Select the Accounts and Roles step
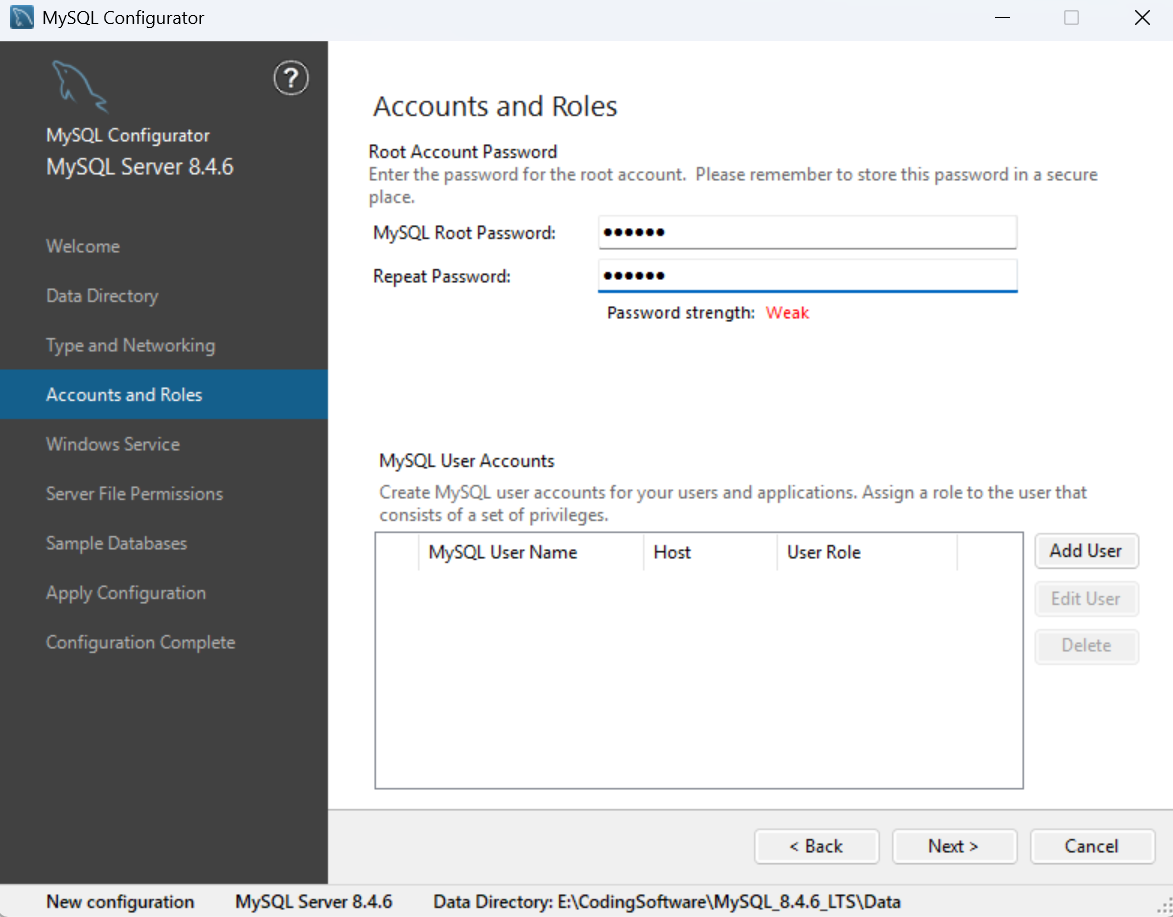The height and width of the screenshot is (917, 1173). (123, 394)
